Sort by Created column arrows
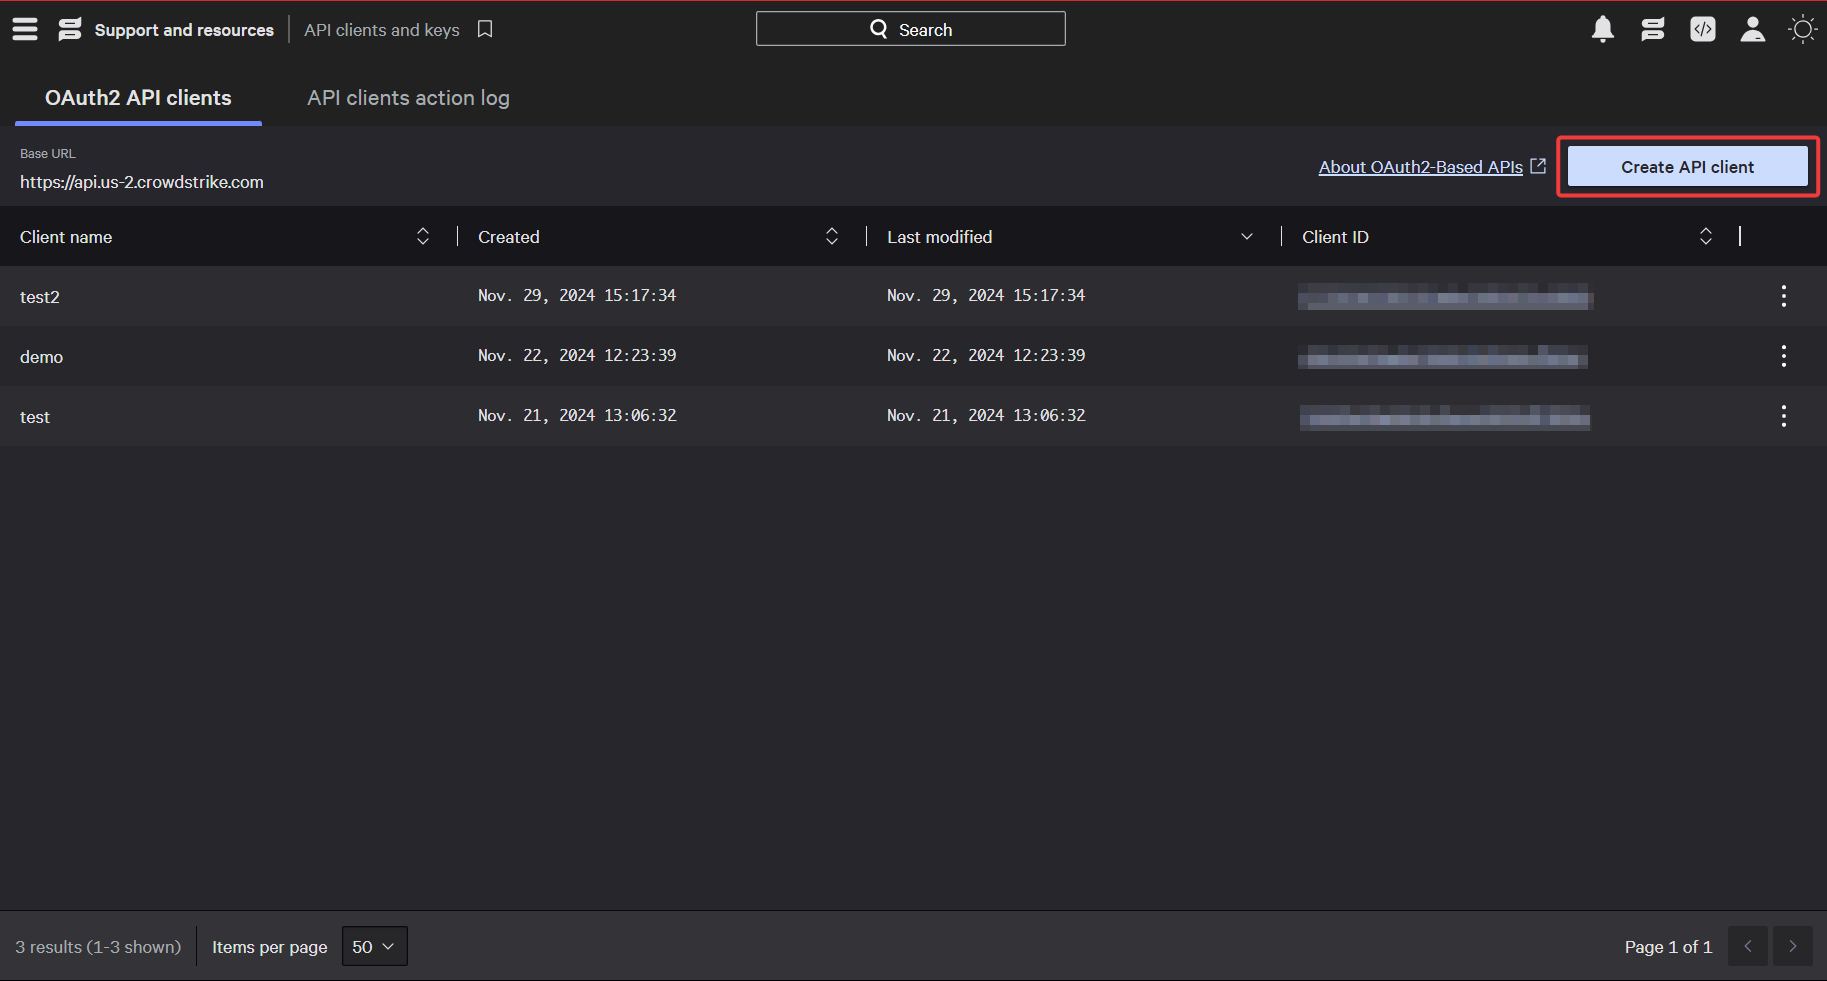Viewport: 1827px width, 981px height. pos(832,236)
